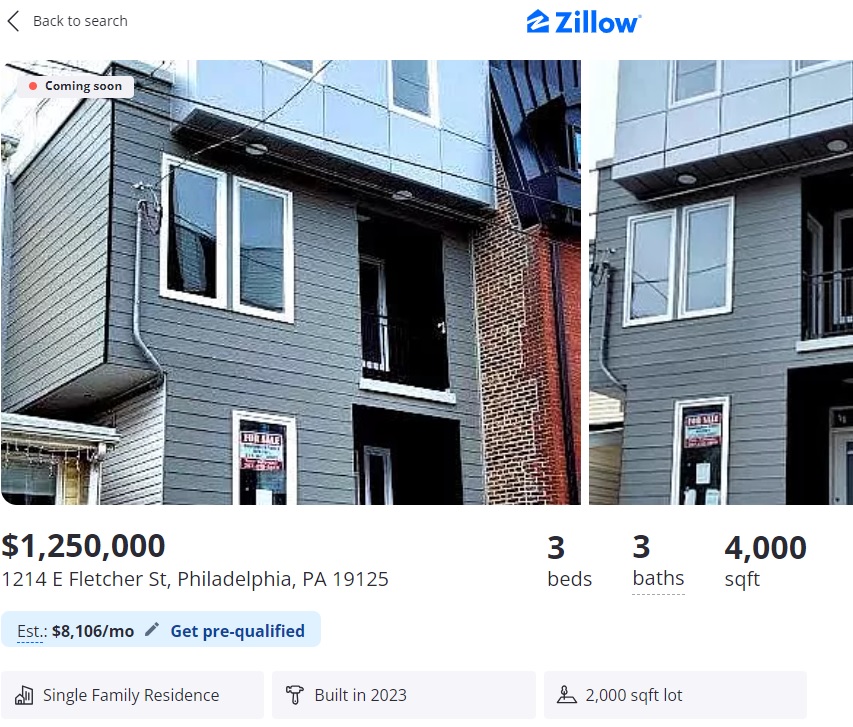Select the Single Family Residence chip

coord(133,695)
